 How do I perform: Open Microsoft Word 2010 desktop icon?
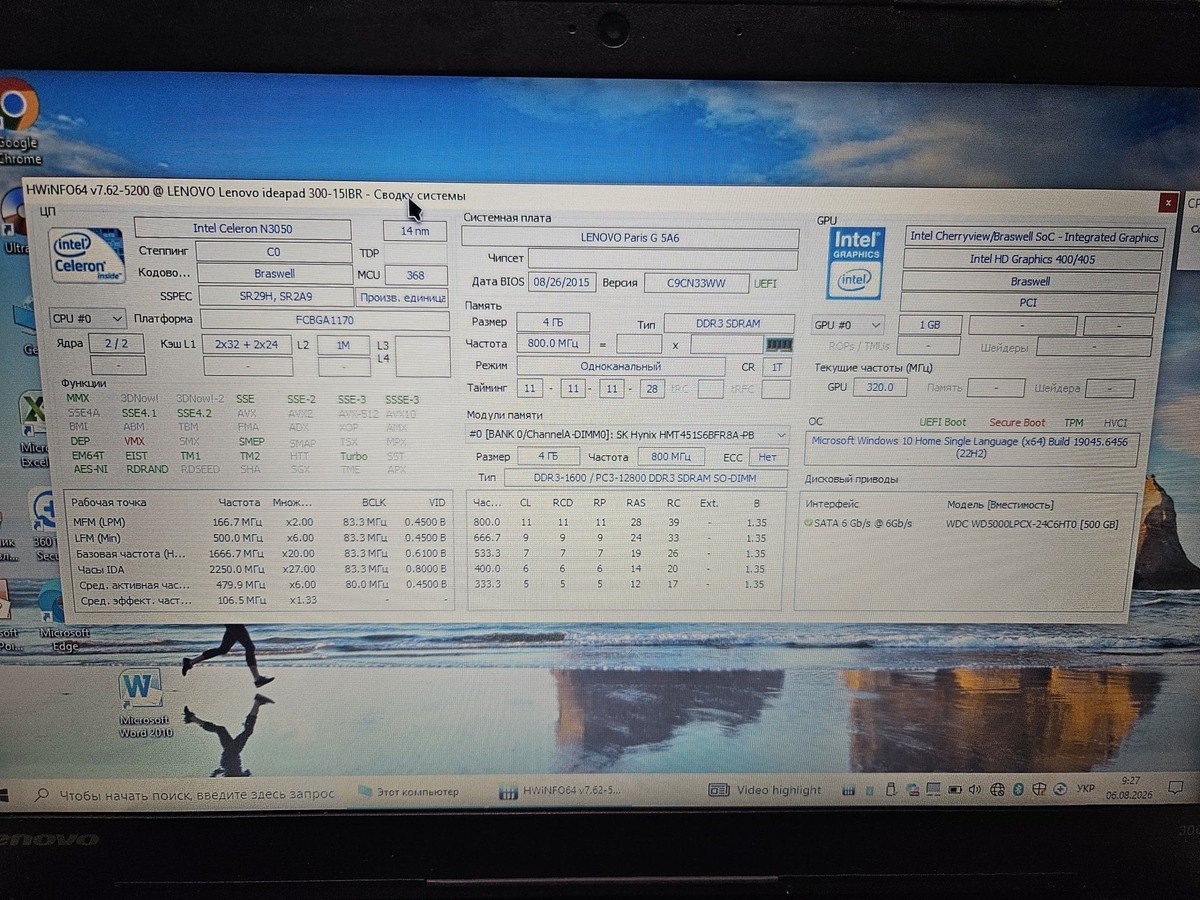tap(142, 703)
